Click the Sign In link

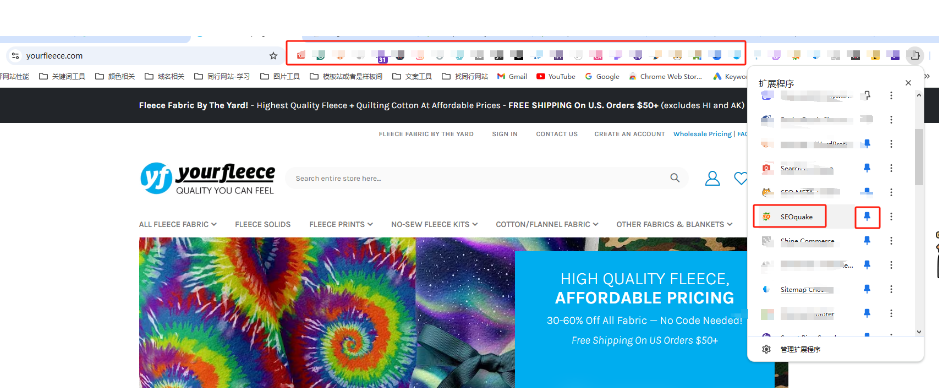point(505,134)
